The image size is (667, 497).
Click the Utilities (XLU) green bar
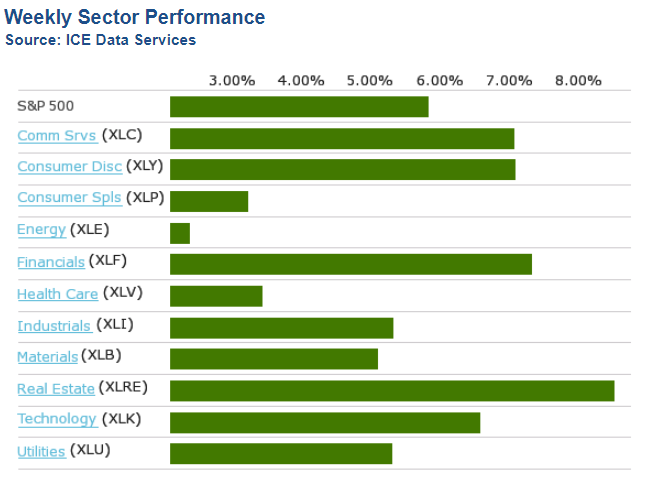click(281, 454)
